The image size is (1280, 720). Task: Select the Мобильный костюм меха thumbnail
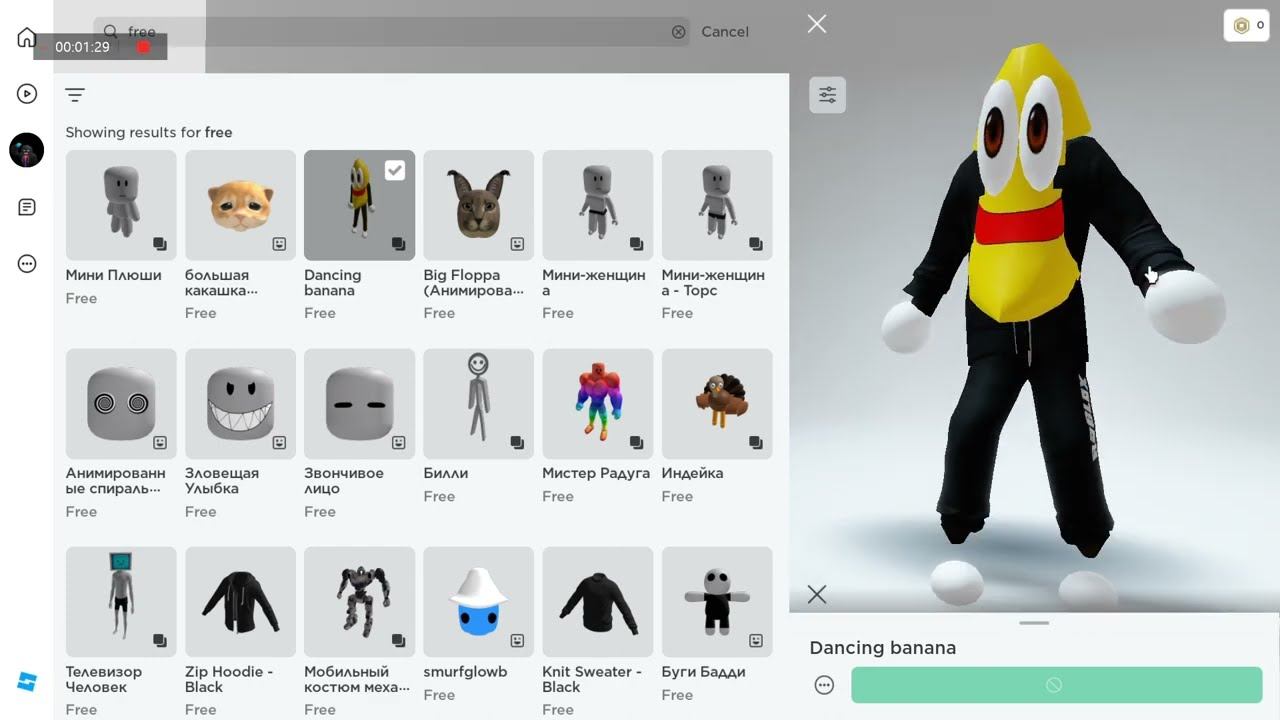click(x=359, y=602)
